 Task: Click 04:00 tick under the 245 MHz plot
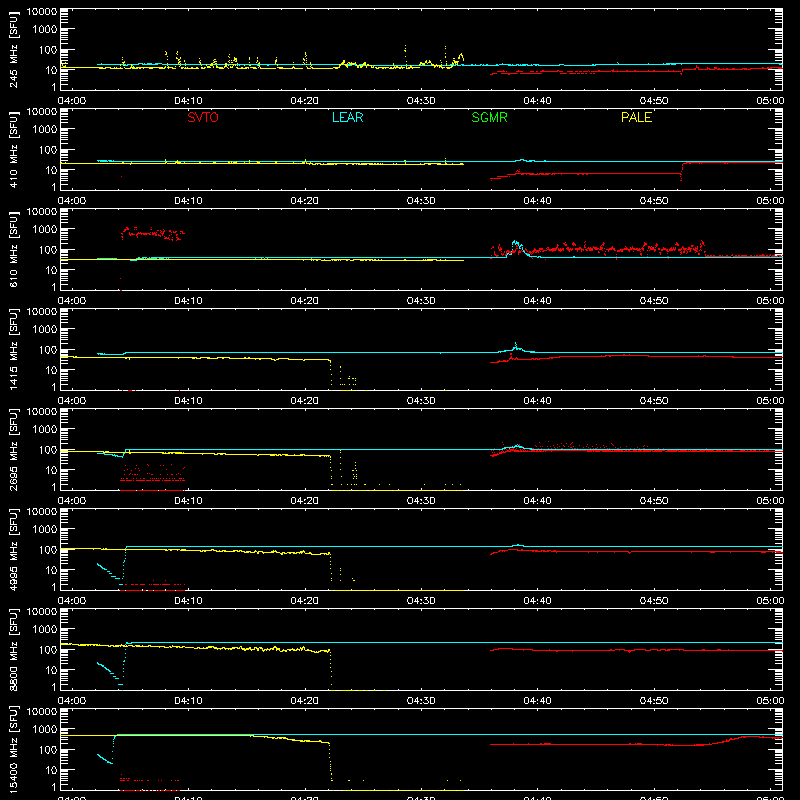click(x=72, y=101)
